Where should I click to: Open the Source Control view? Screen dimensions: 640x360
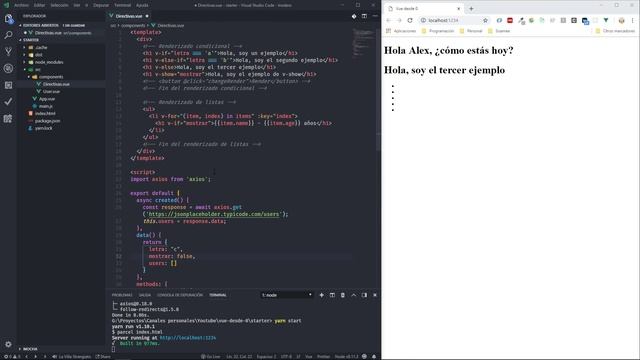(9, 51)
